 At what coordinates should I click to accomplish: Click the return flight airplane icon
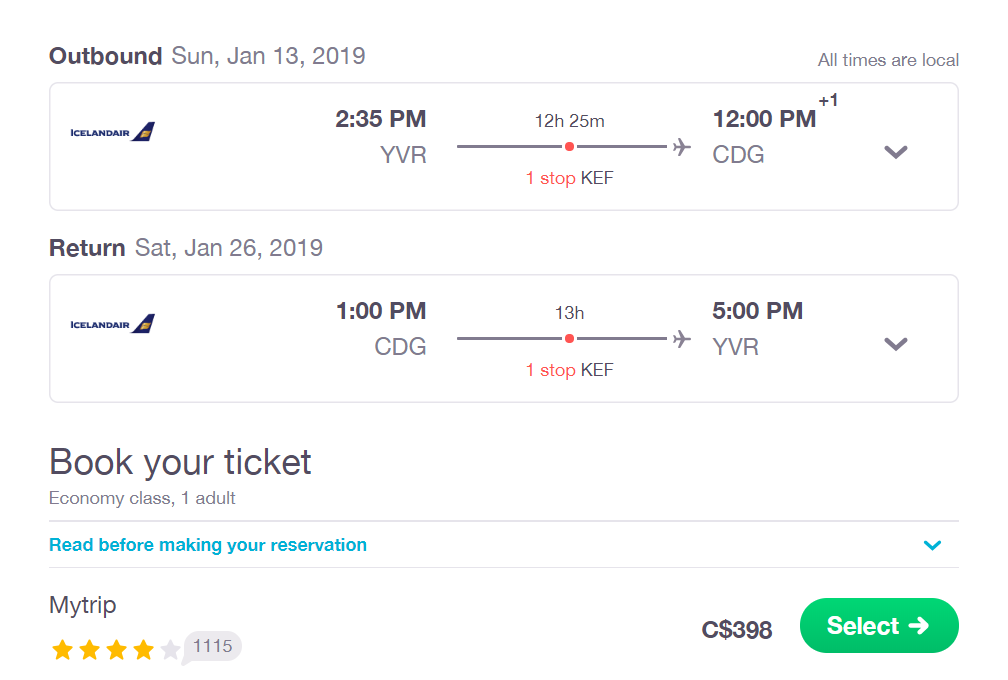681,339
